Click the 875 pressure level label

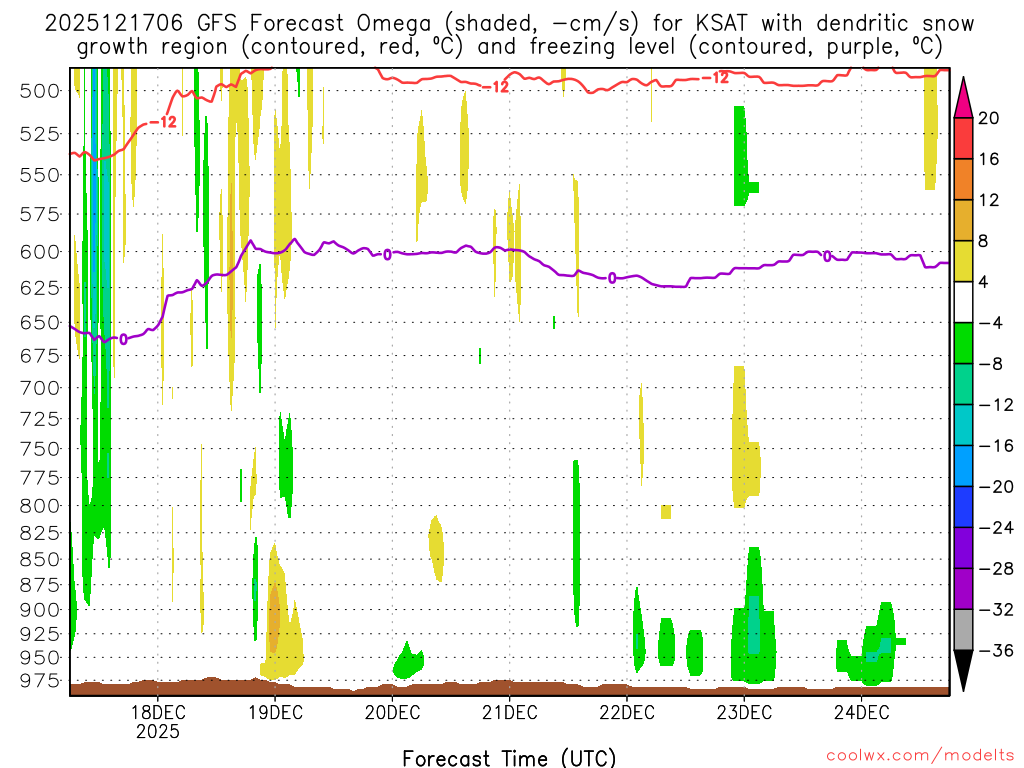pyautogui.click(x=40, y=585)
